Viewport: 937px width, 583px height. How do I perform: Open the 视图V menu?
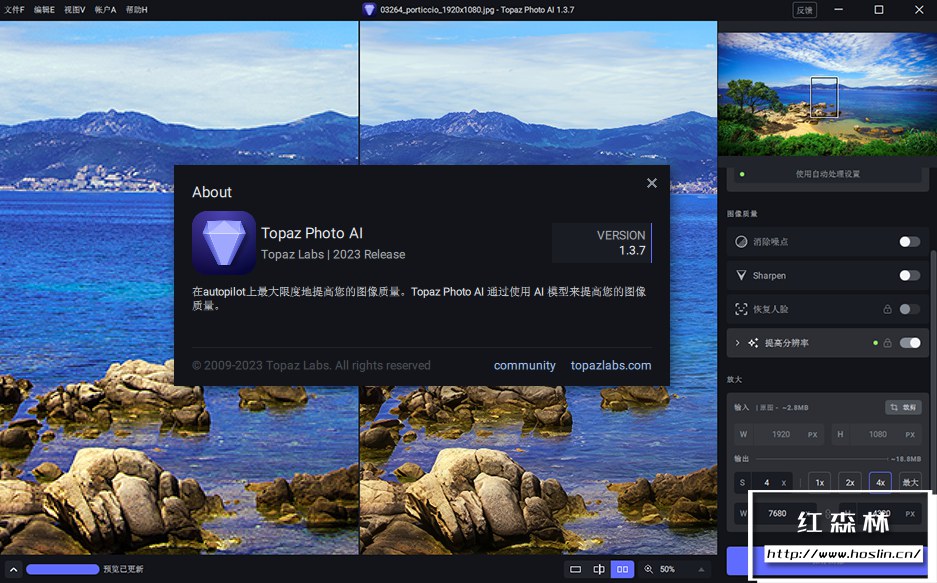(x=75, y=10)
